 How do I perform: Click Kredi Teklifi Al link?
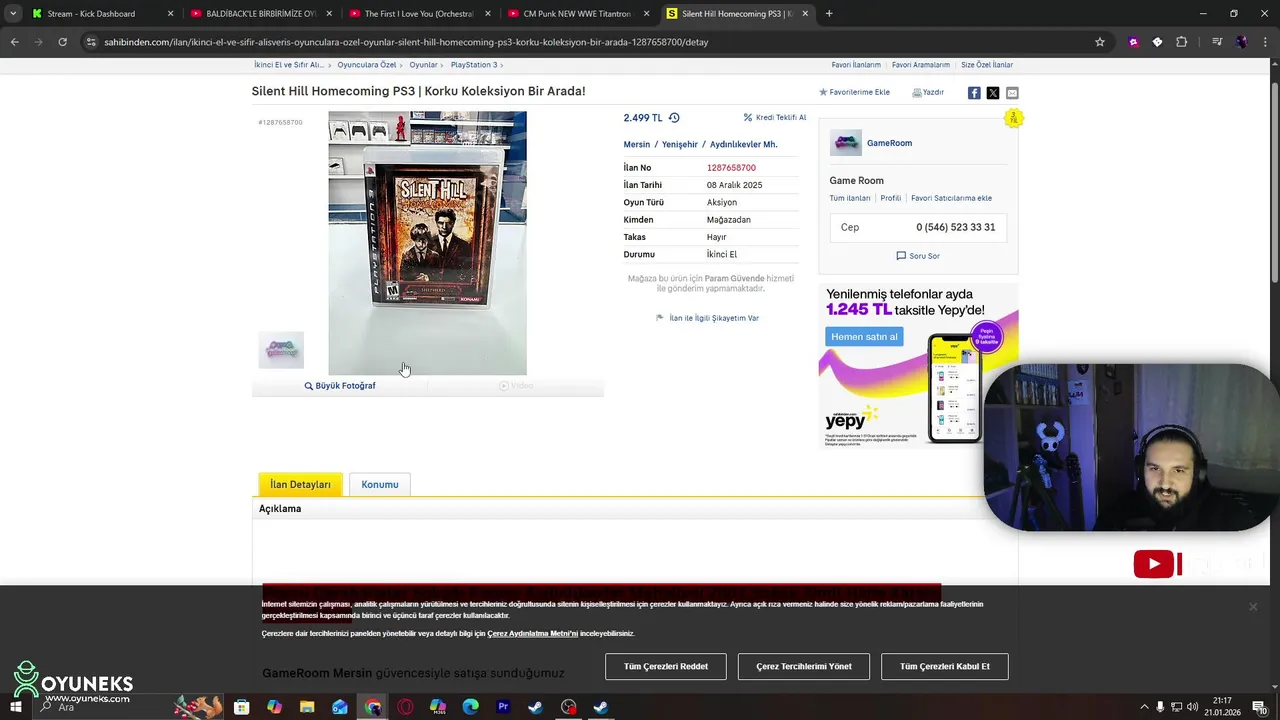pos(775,117)
